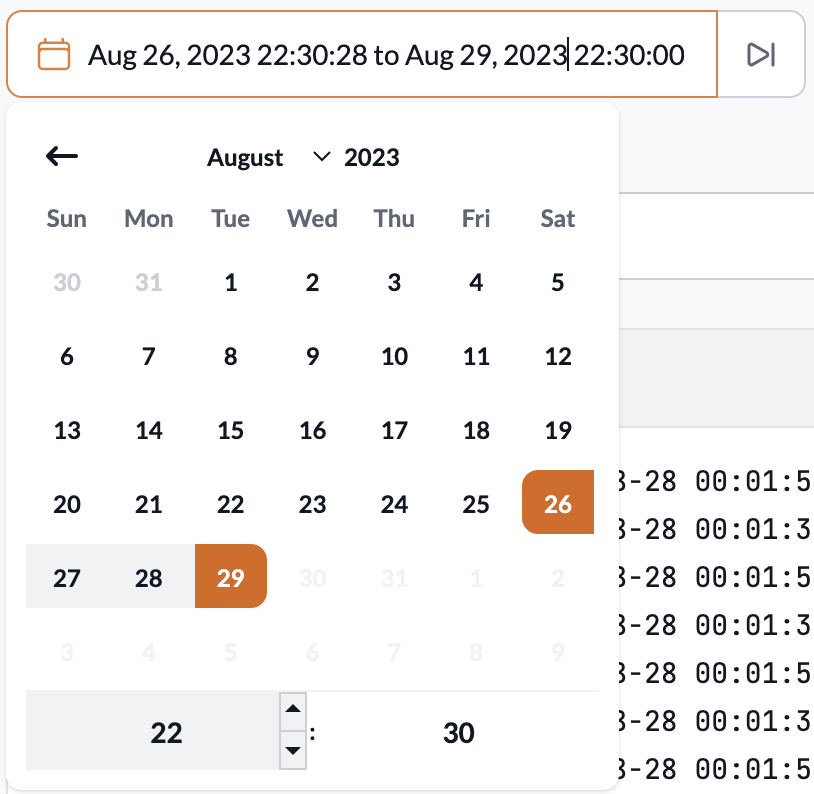Increase the hour with up stepper arrow
This screenshot has width=814, height=794.
click(292, 711)
